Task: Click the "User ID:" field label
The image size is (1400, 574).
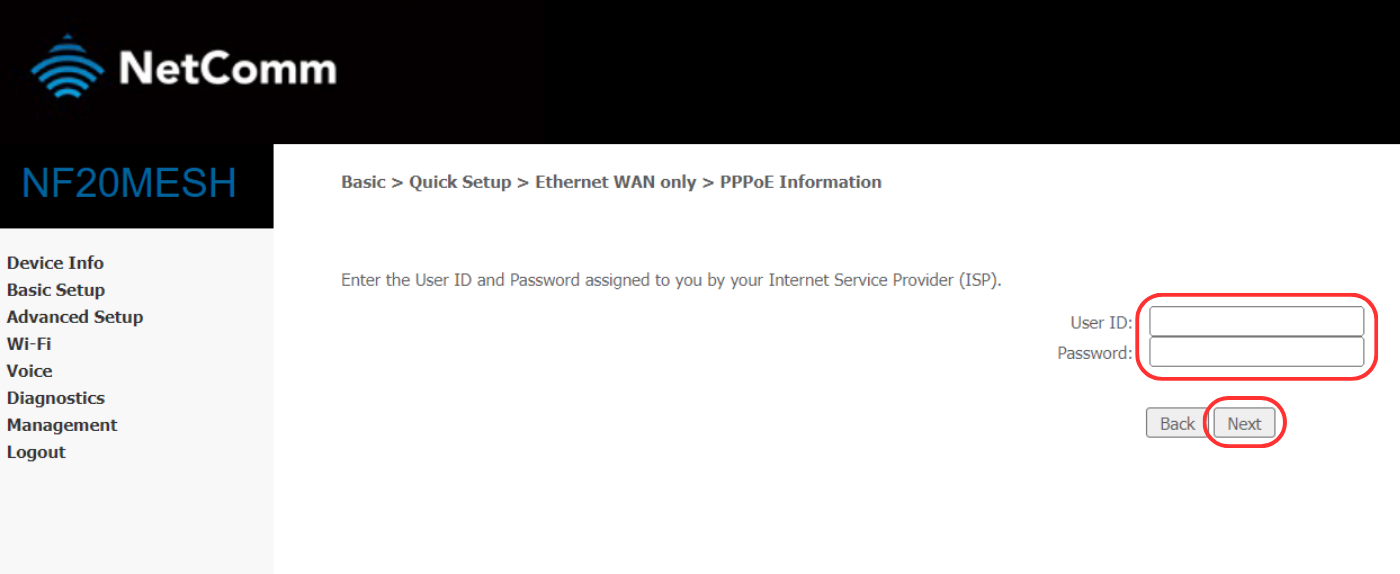Action: (x=1101, y=322)
